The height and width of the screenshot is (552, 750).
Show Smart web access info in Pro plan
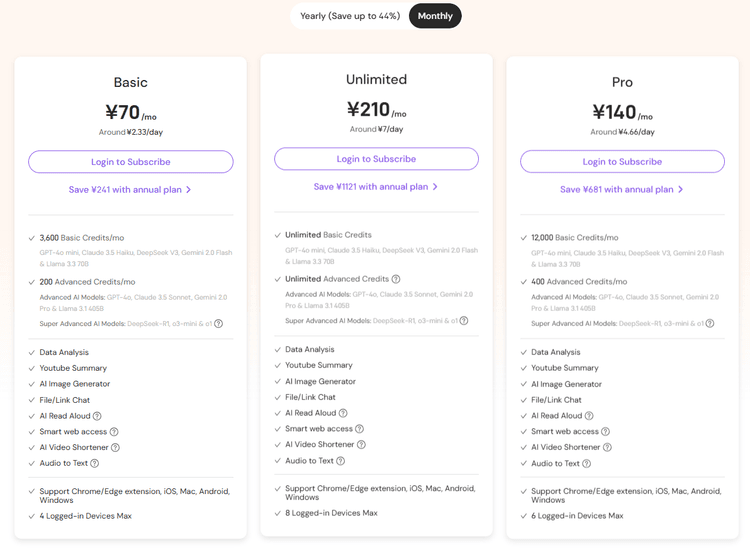606,432
